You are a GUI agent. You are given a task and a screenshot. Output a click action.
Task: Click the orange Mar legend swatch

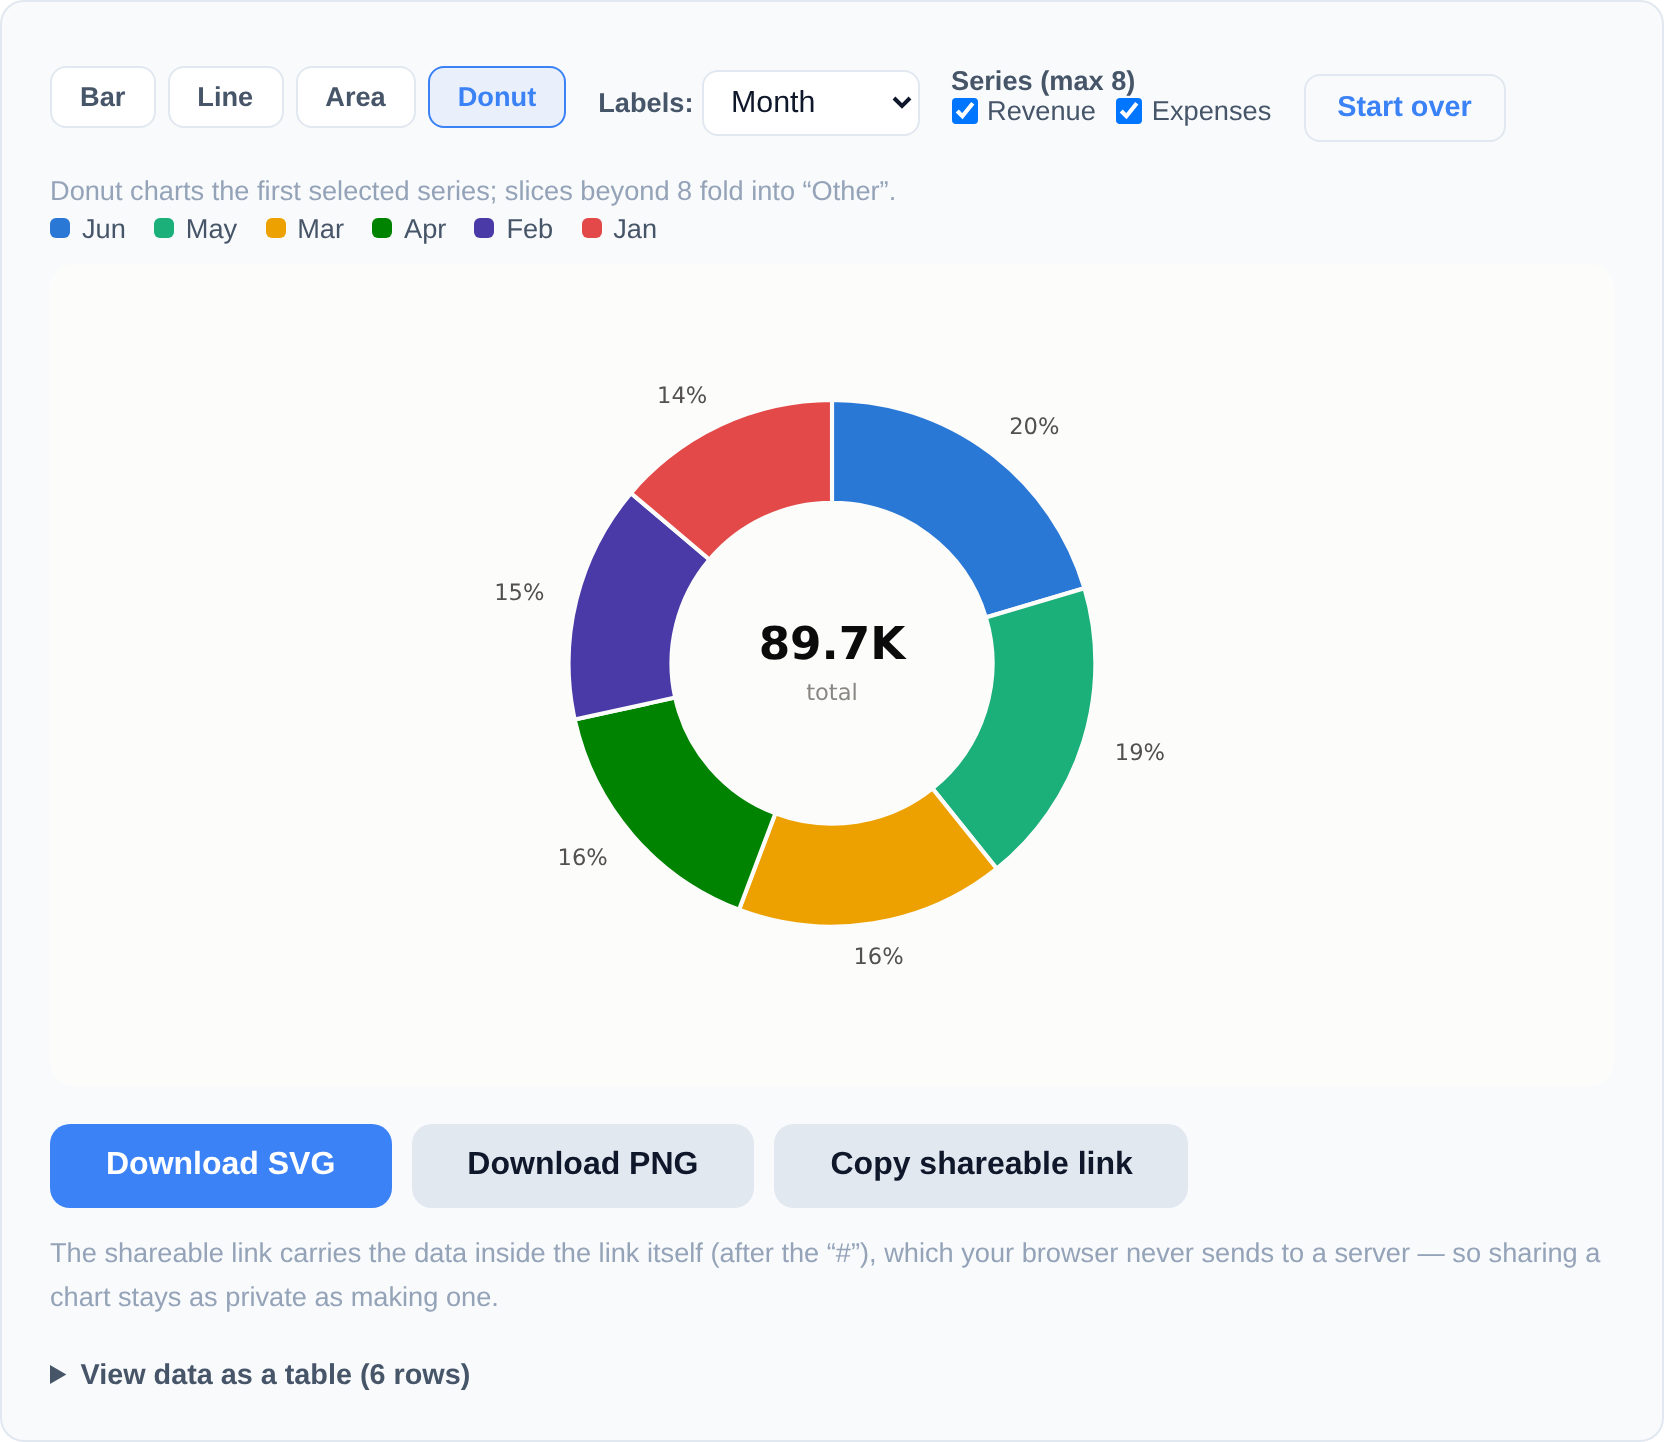pyautogui.click(x=276, y=228)
